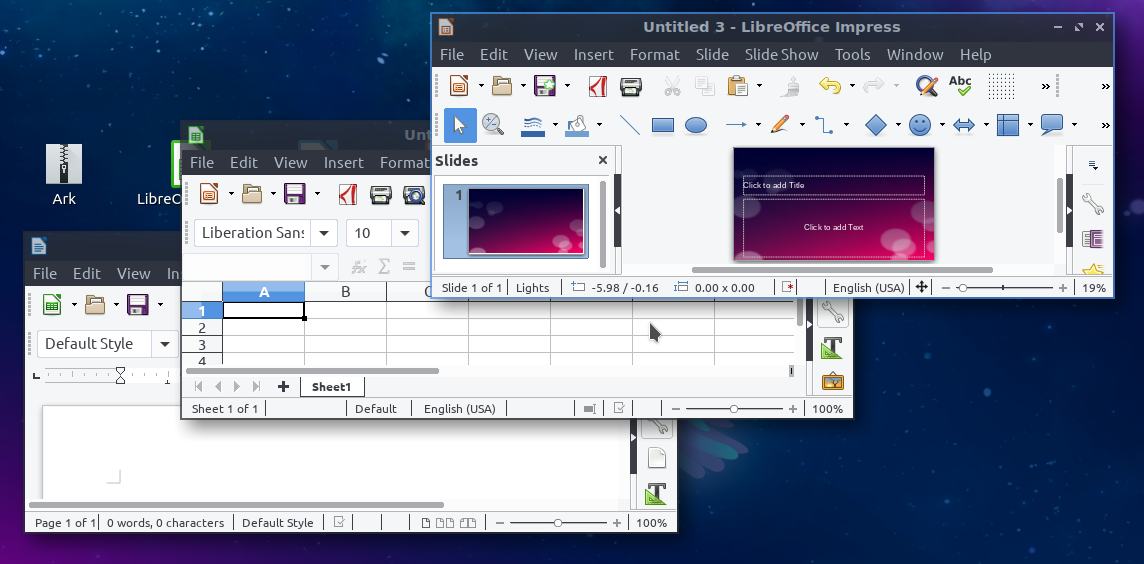Click Impress zoom-in plus button
This screenshot has height=564, width=1144.
click(x=1063, y=288)
